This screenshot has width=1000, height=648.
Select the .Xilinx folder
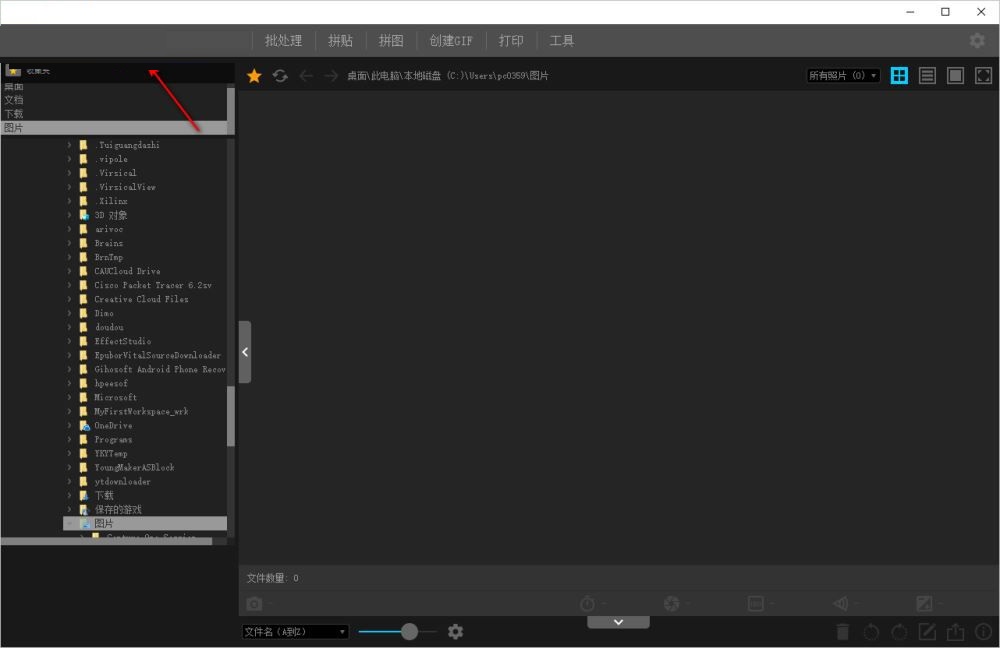112,201
